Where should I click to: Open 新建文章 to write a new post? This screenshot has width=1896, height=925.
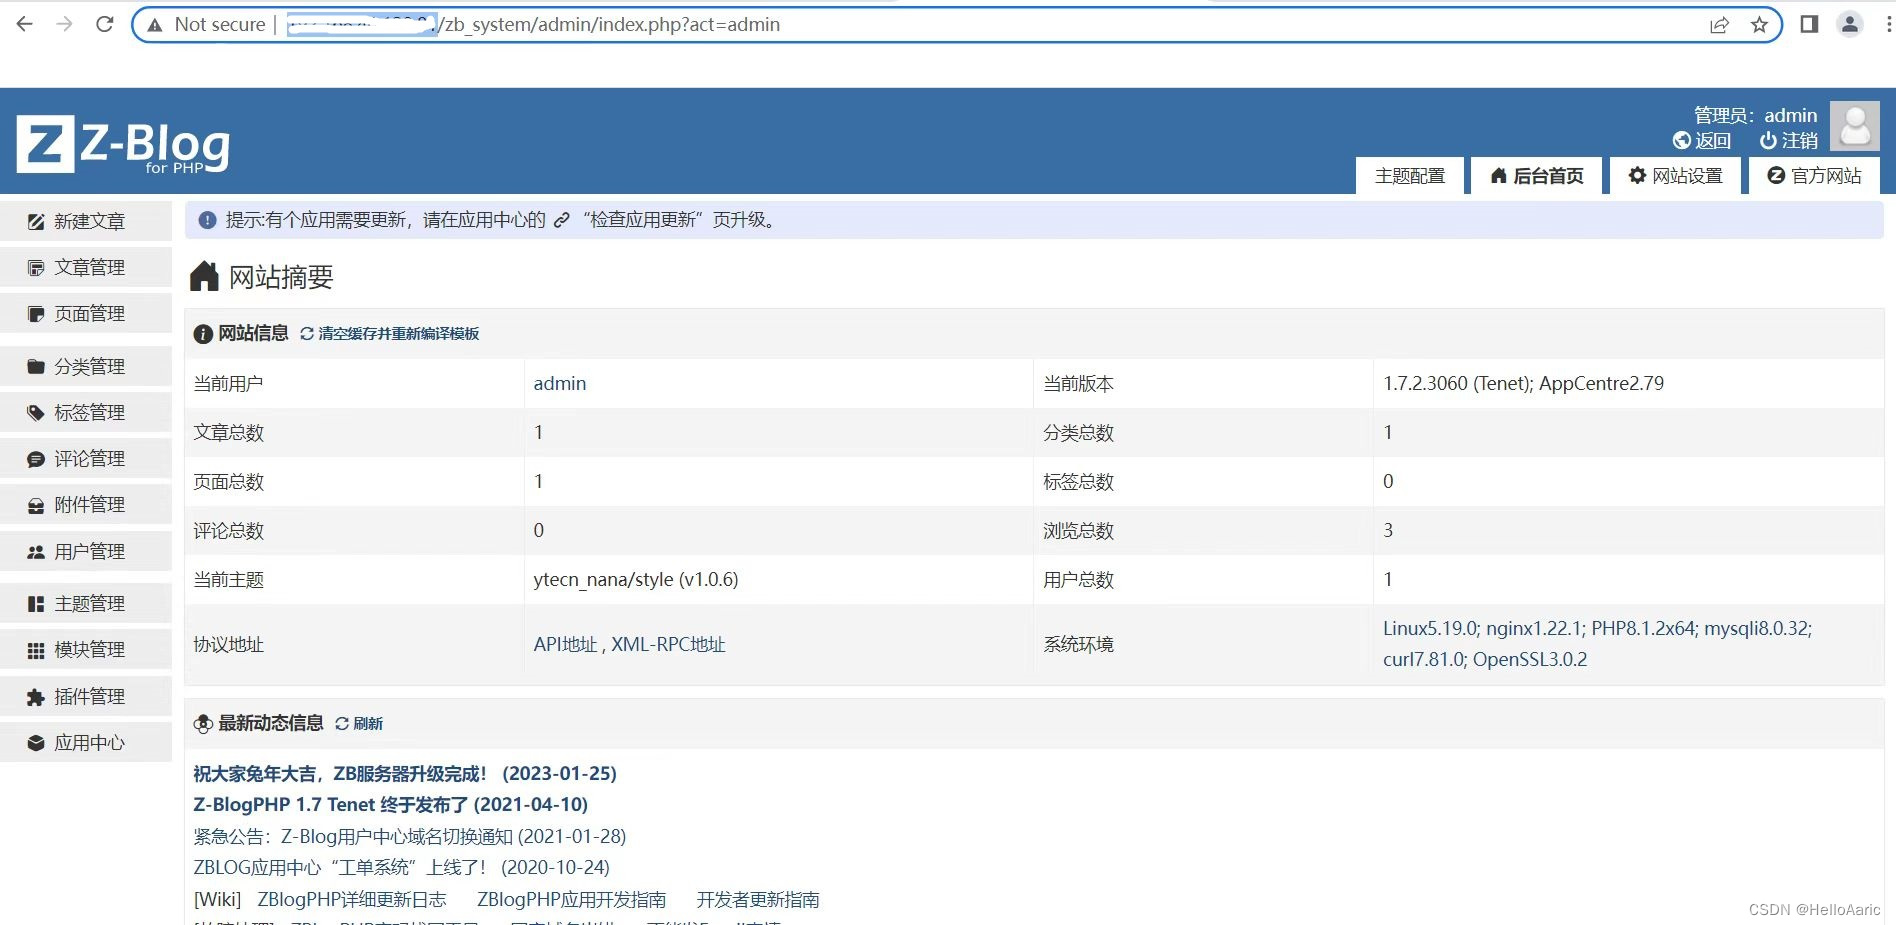click(x=88, y=221)
